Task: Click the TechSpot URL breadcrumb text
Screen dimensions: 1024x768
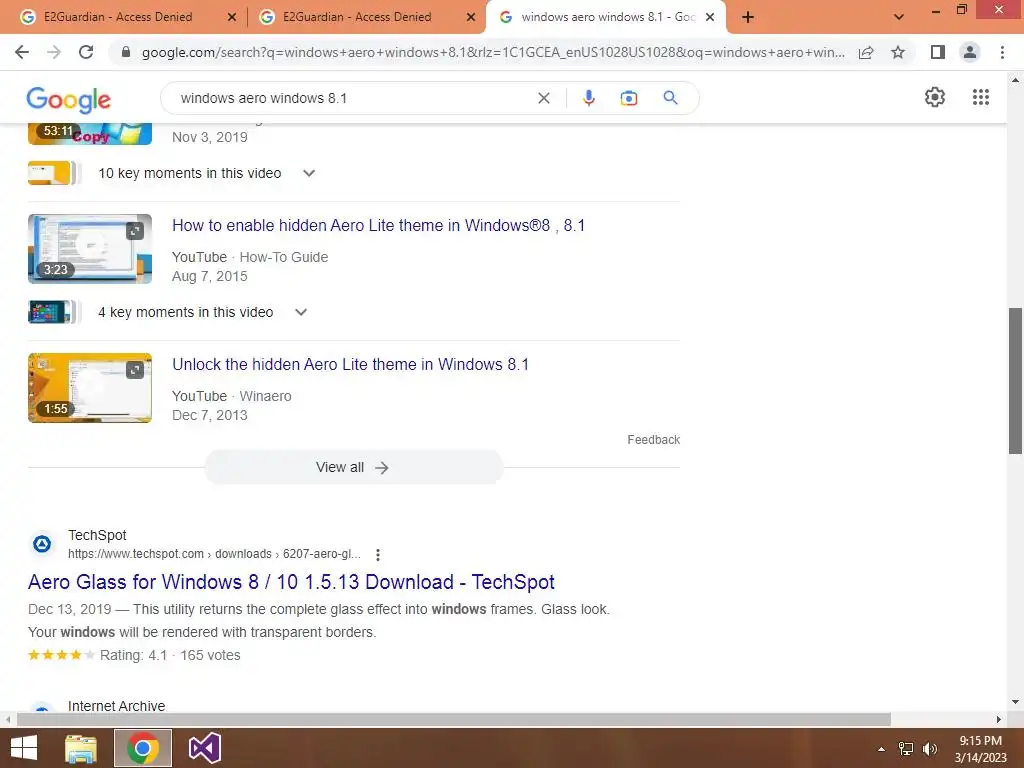Action: [214, 554]
